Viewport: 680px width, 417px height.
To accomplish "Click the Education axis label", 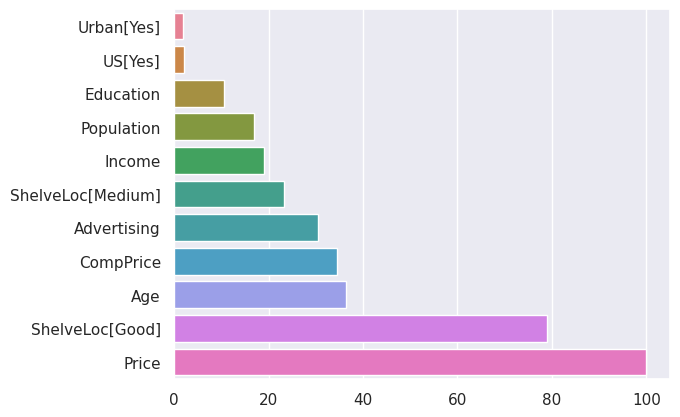I will (x=122, y=94).
